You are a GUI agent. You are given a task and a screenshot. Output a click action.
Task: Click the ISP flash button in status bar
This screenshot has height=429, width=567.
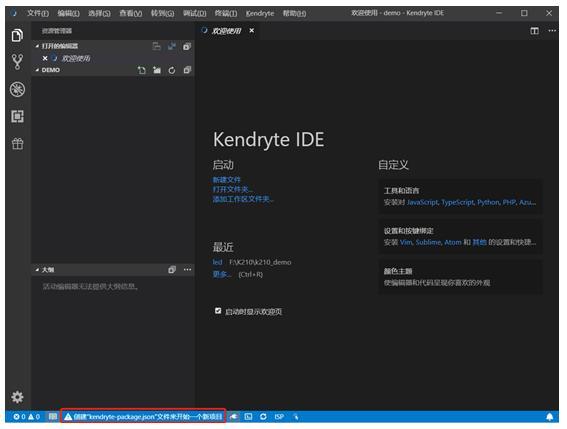tap(279, 417)
